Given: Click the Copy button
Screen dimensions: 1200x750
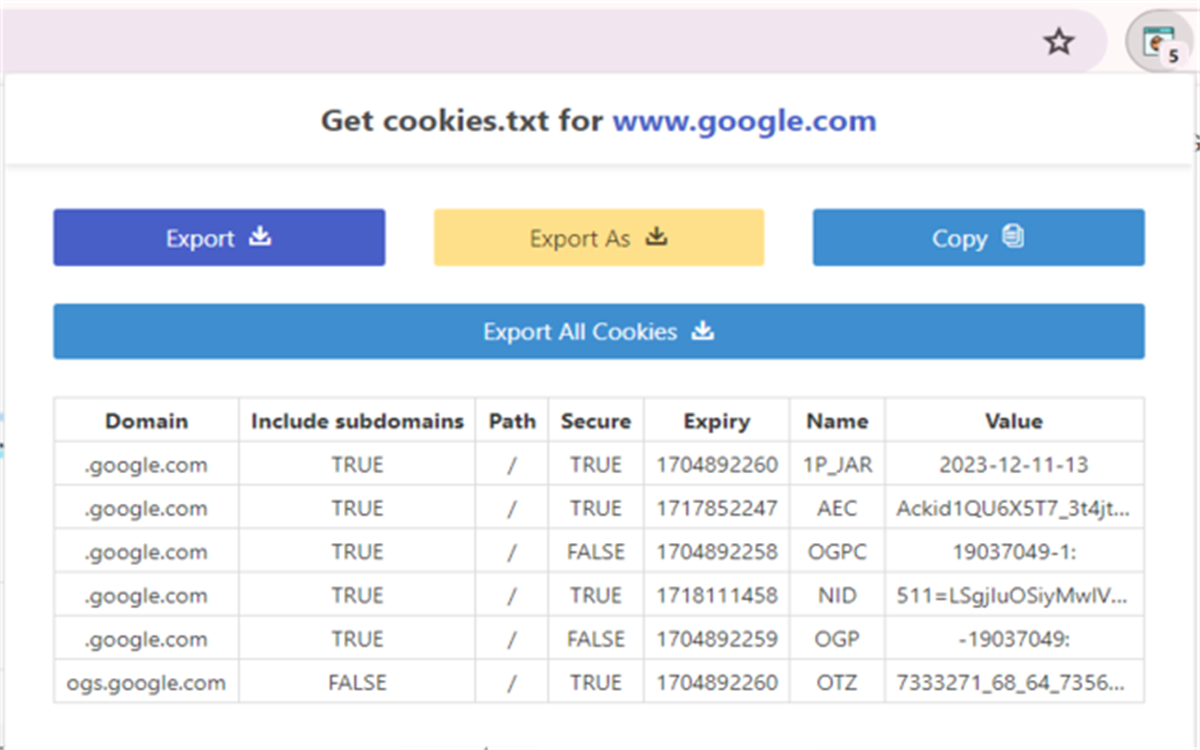Looking at the screenshot, I should 978,238.
